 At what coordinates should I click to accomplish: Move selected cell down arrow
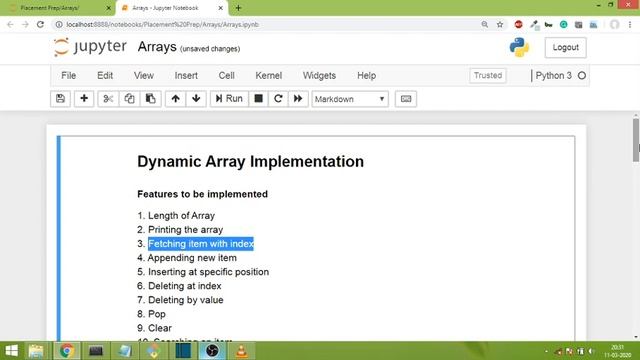tap(196, 99)
